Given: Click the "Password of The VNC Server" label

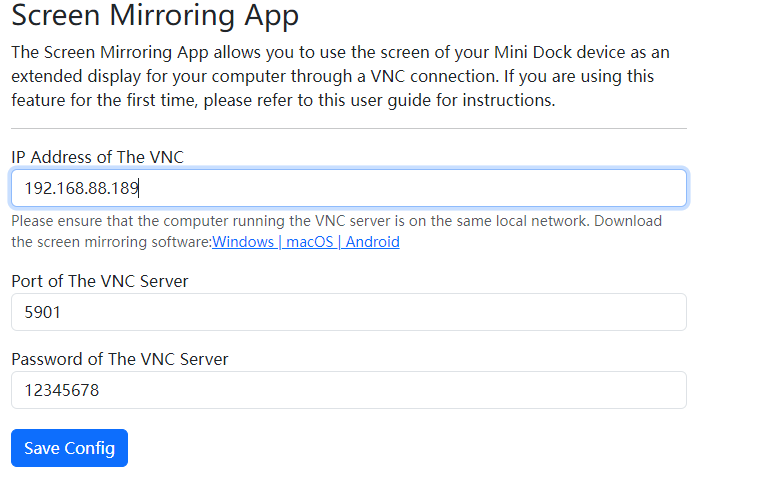Looking at the screenshot, I should pos(119,359).
